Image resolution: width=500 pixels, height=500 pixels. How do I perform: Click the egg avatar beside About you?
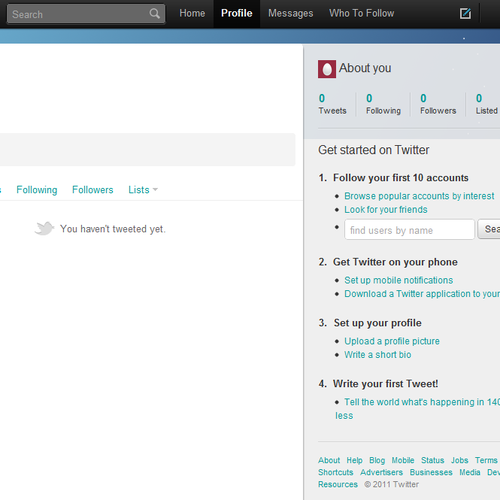click(327, 69)
